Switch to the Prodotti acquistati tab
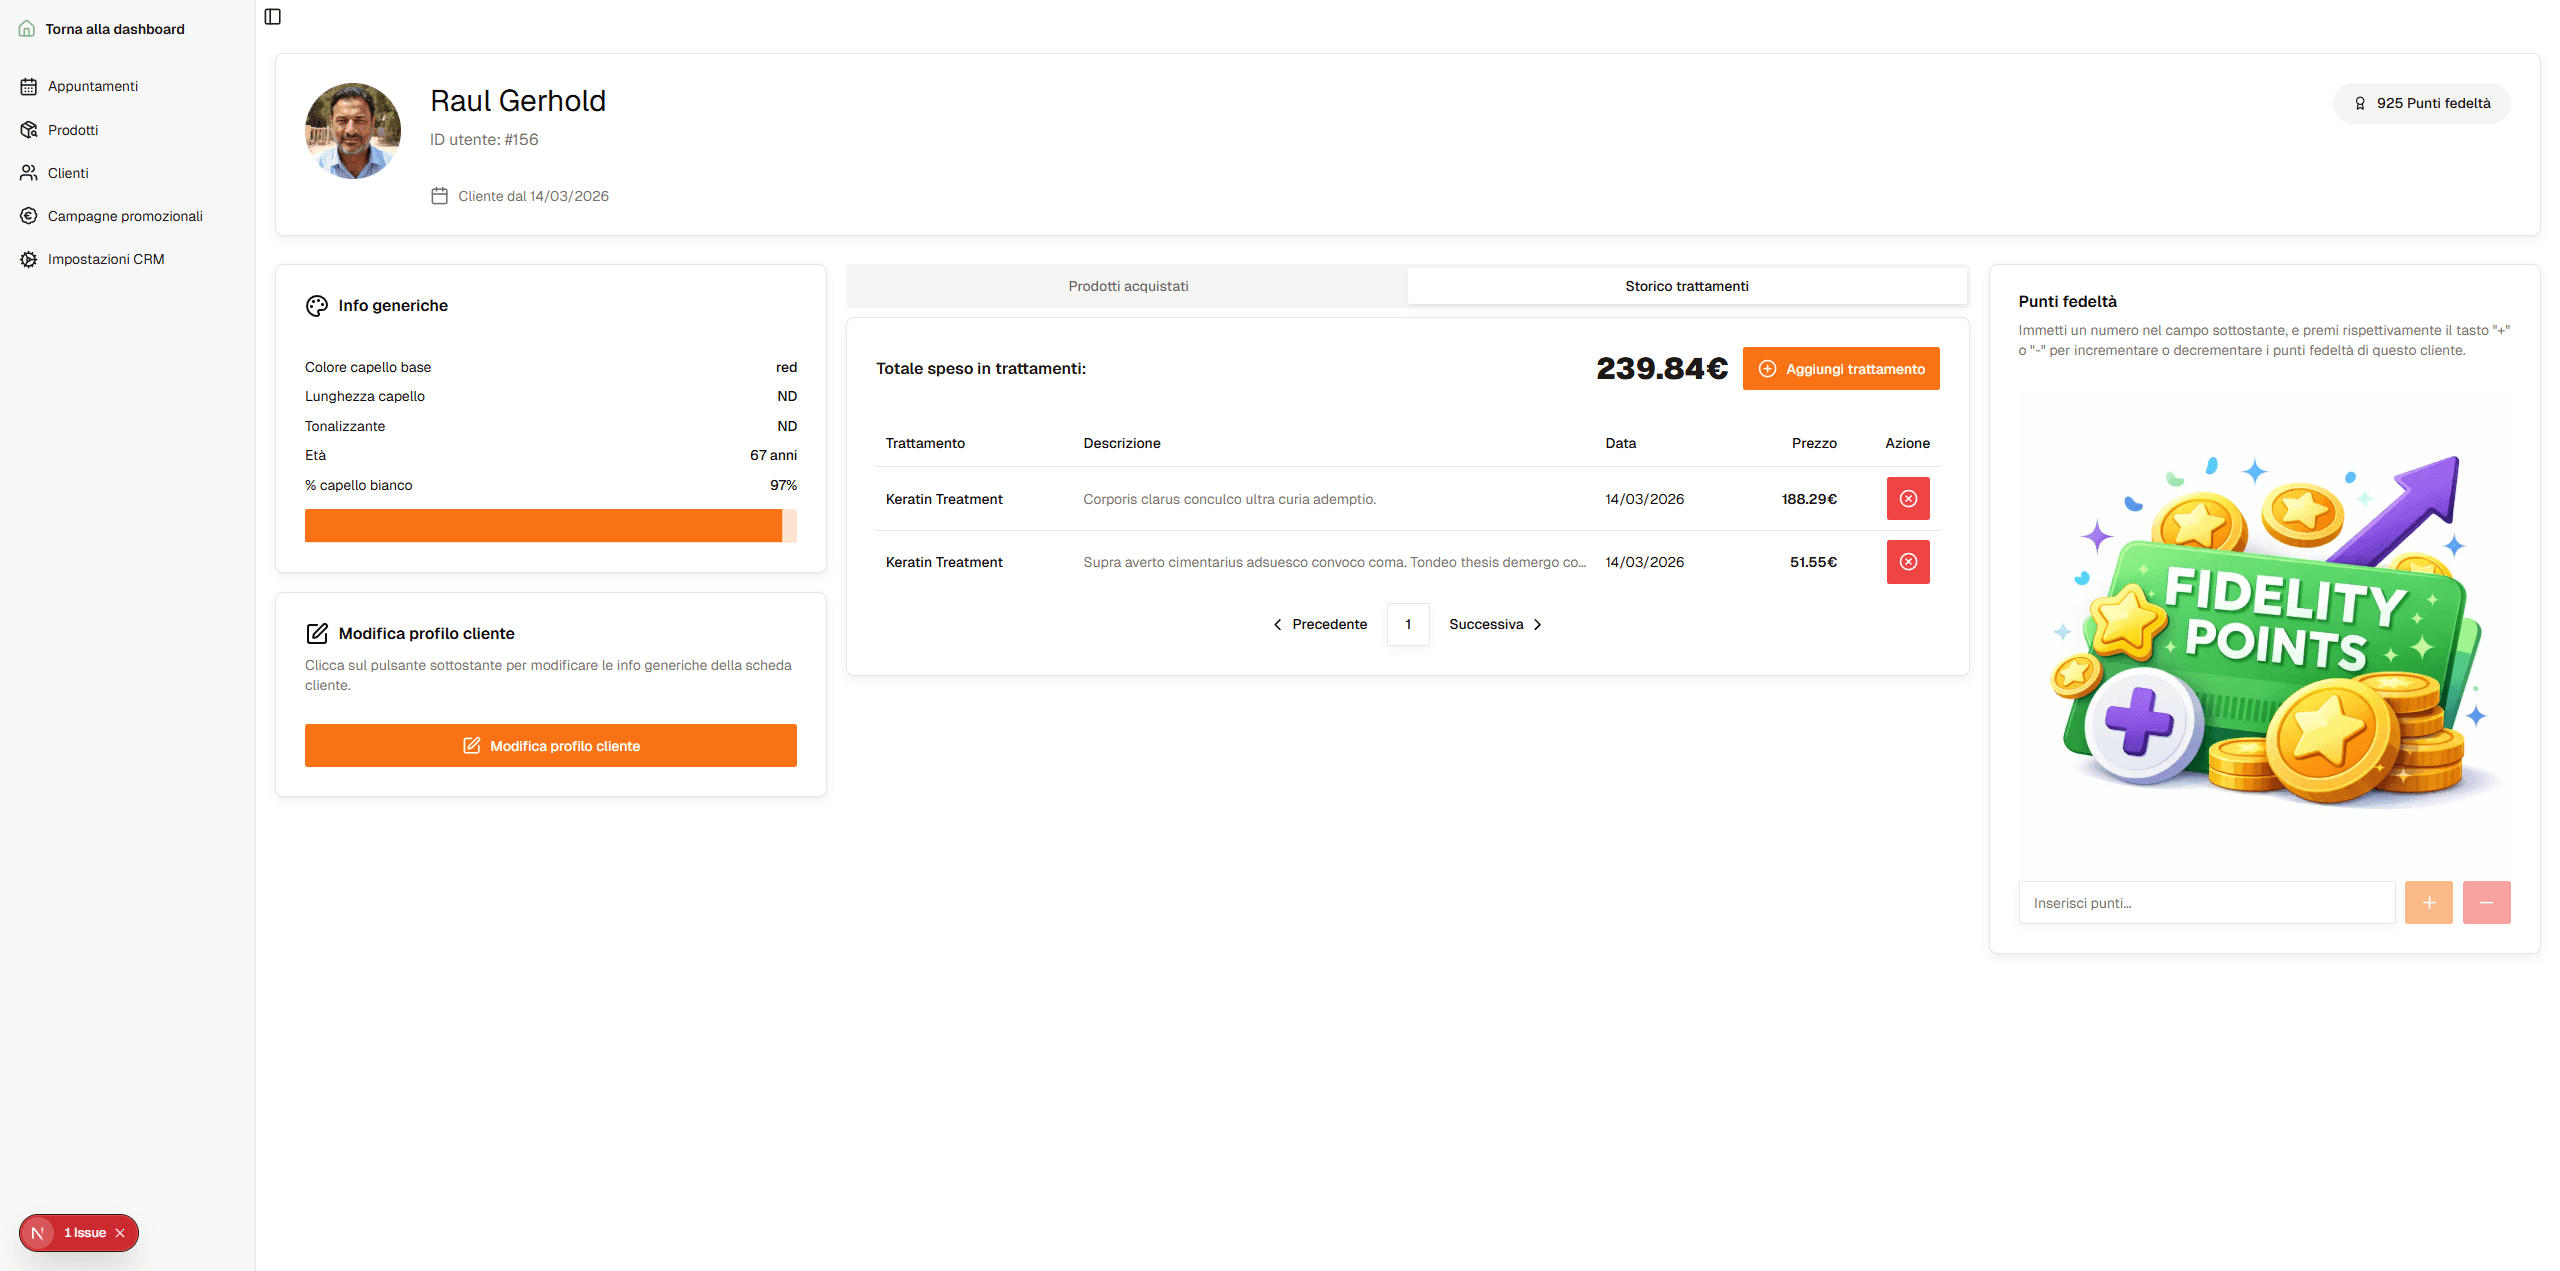The image size is (2560, 1271). coord(1127,285)
